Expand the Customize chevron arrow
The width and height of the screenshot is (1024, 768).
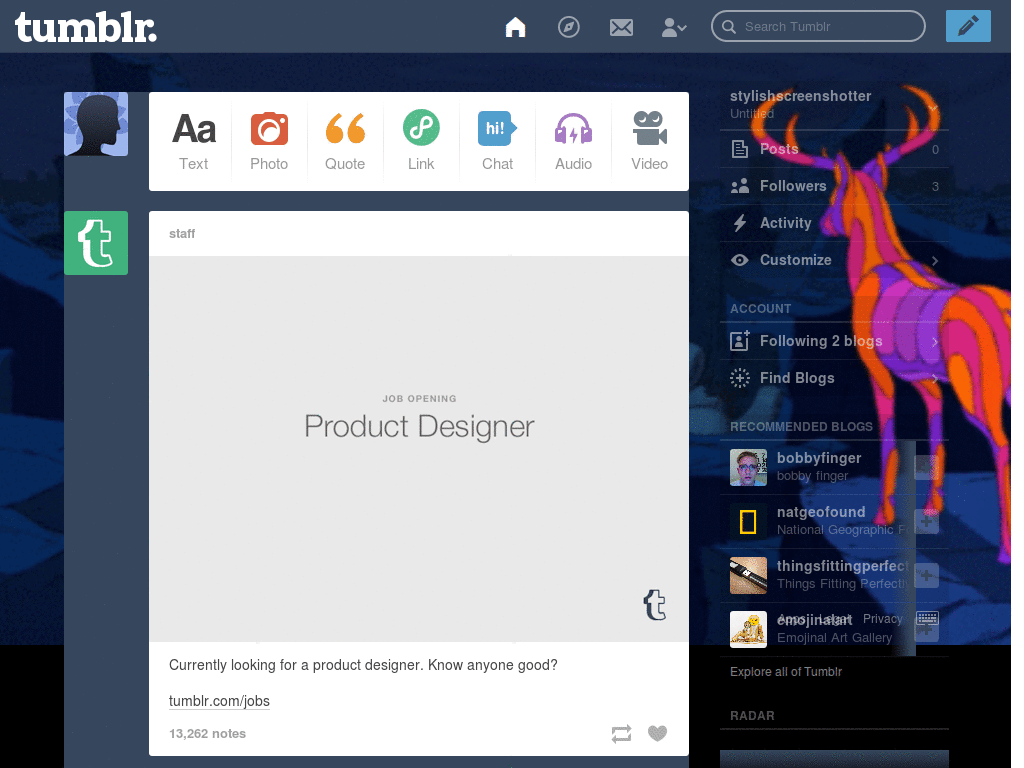pos(935,261)
